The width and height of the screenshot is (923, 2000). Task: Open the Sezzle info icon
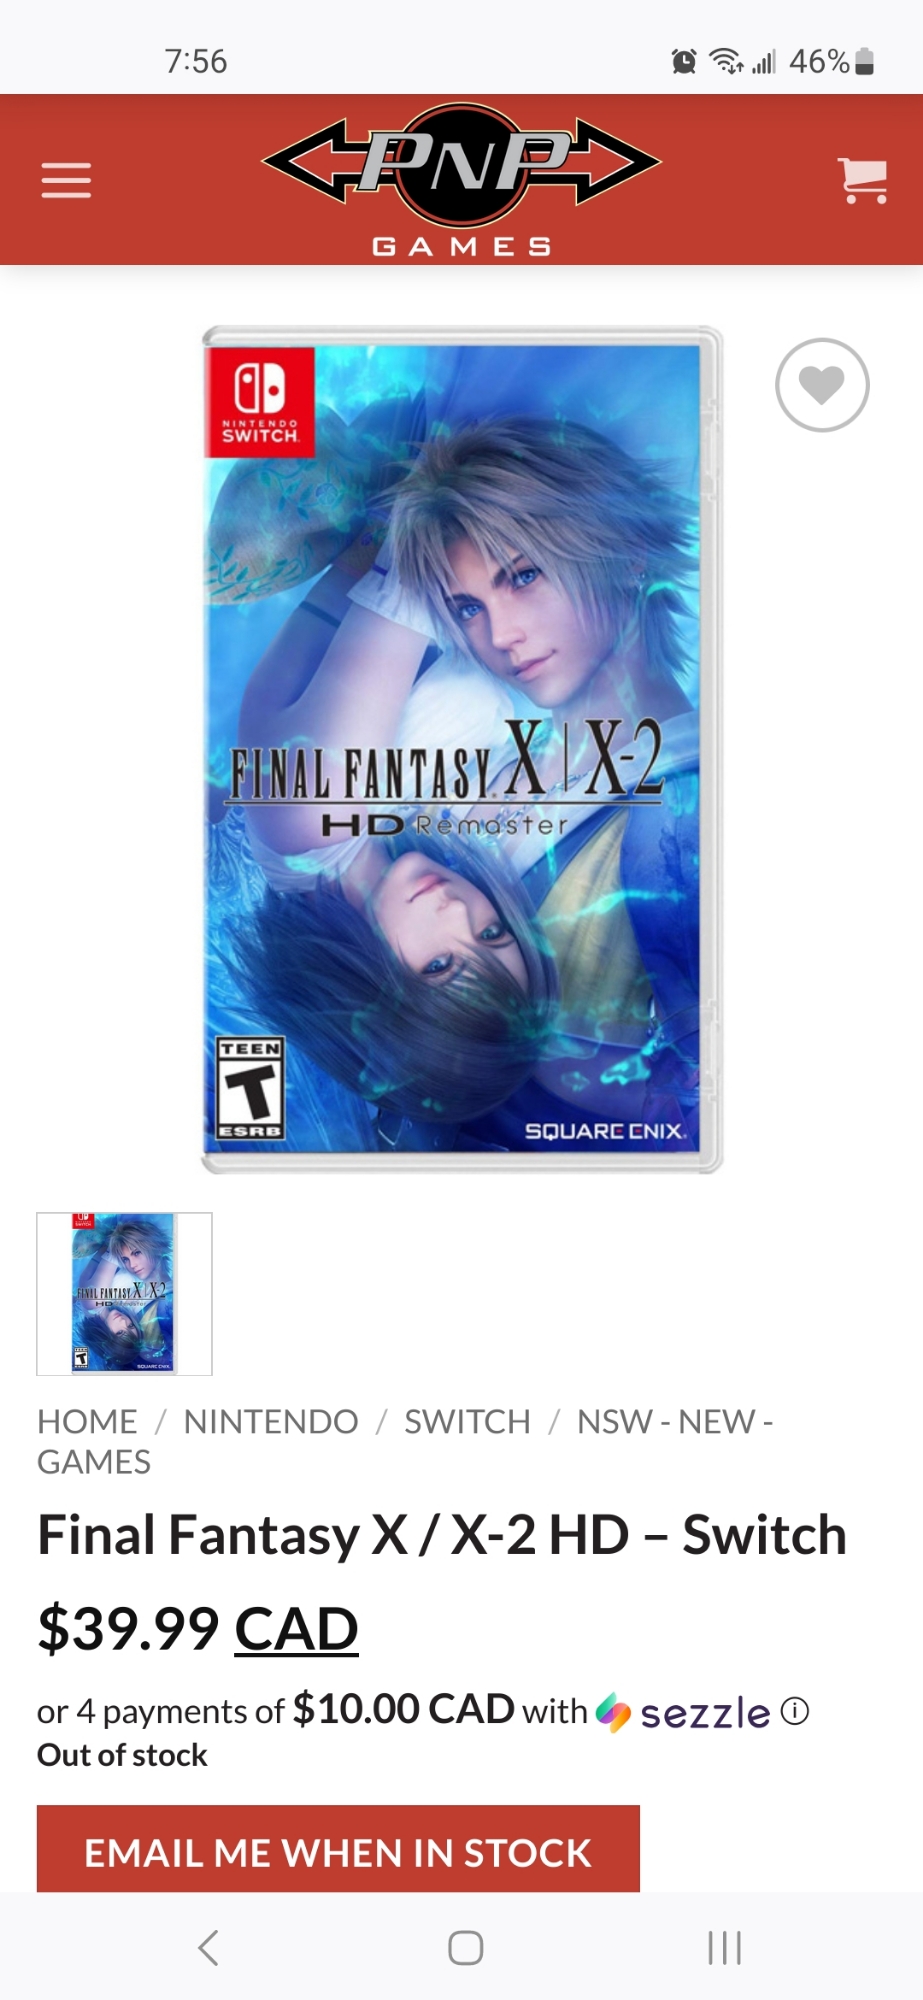pos(795,1711)
